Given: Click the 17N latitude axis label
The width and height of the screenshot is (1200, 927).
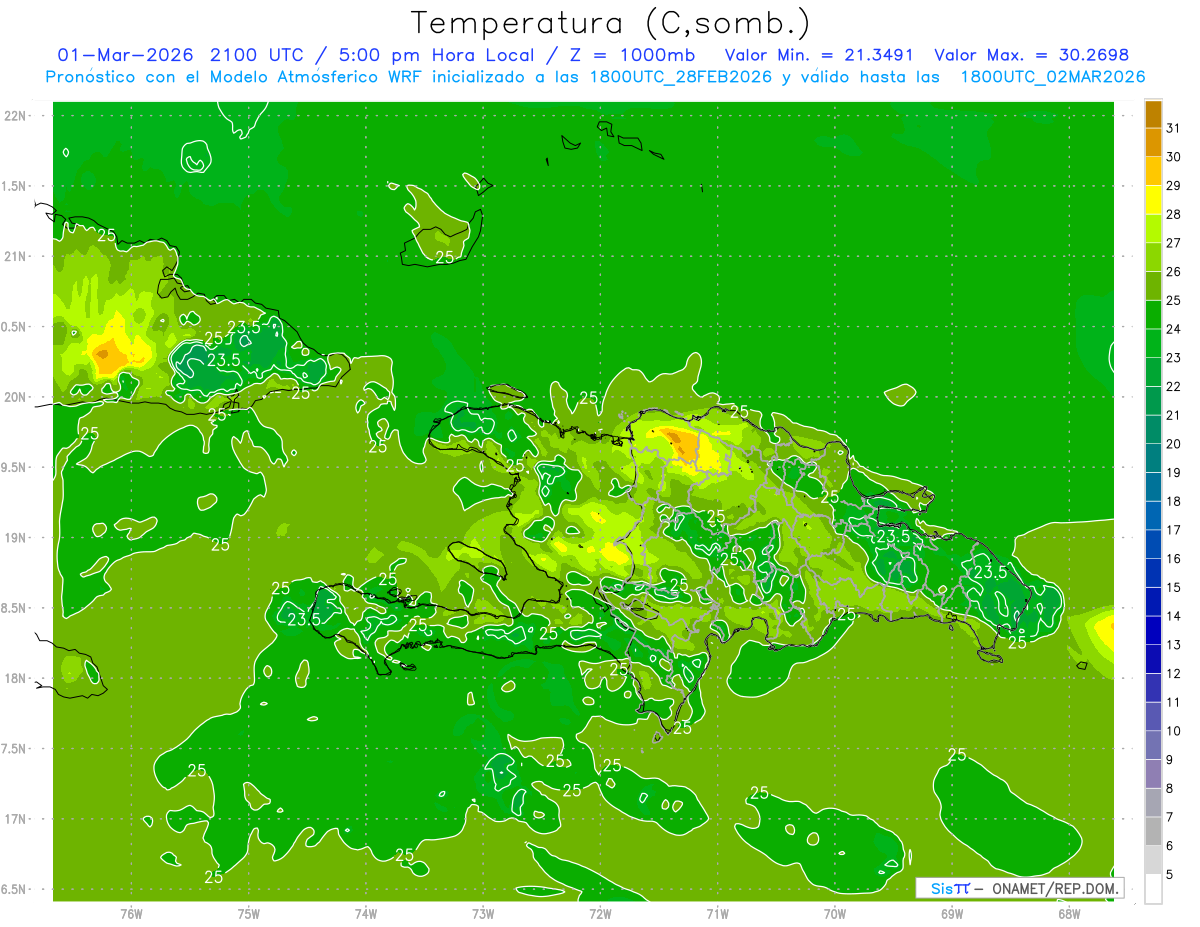Looking at the screenshot, I should 16,819.
